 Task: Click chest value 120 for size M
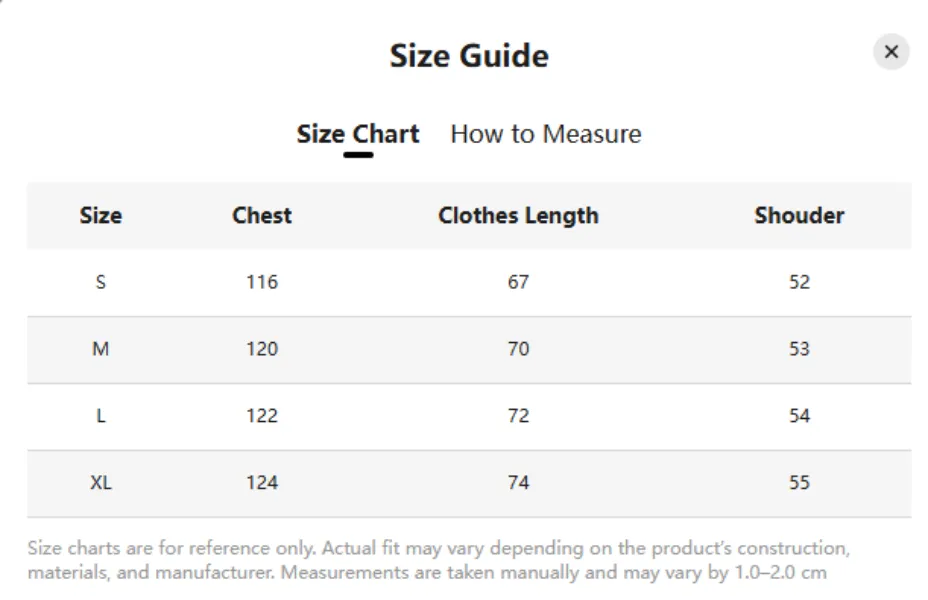pos(262,349)
